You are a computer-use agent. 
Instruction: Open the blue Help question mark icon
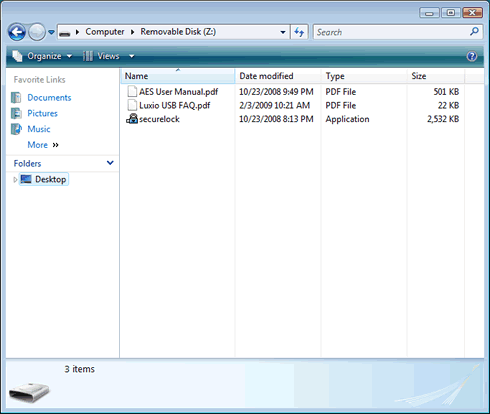coord(471,56)
